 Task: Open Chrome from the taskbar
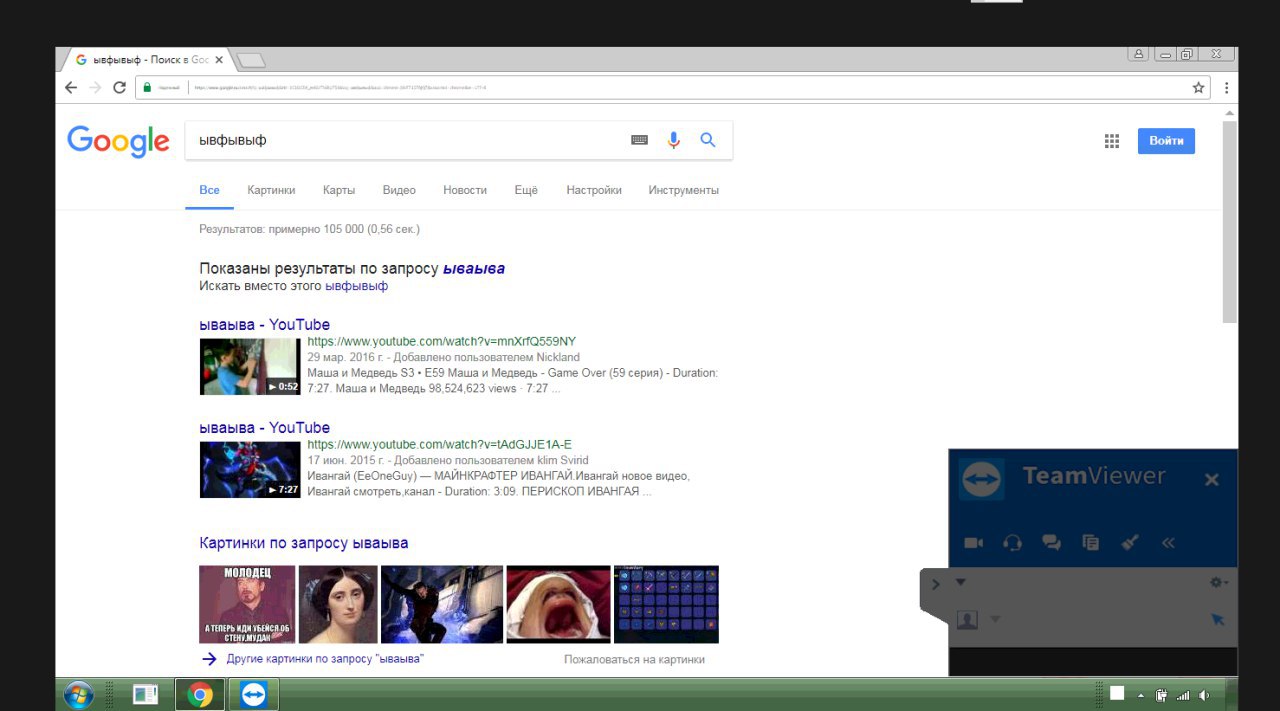tap(200, 694)
